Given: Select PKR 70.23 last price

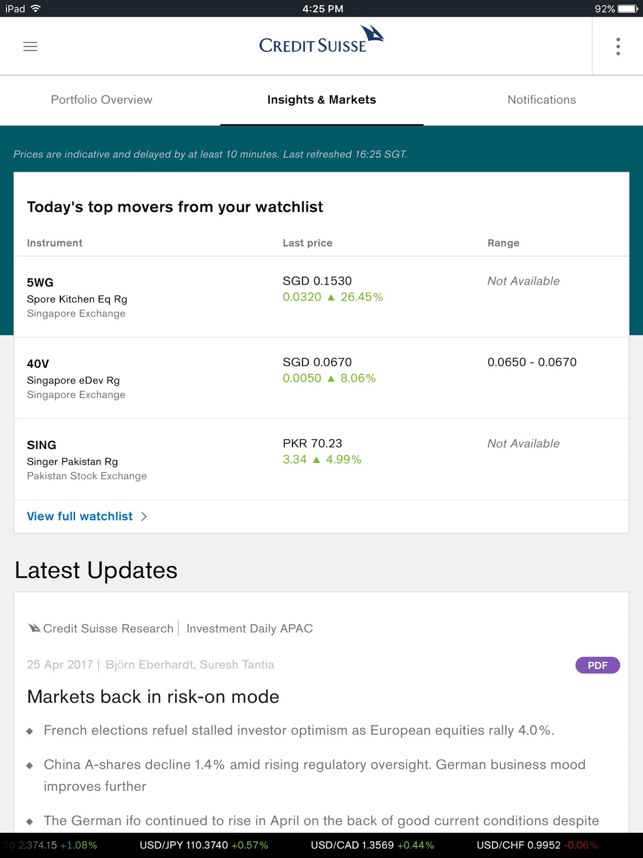Looking at the screenshot, I should tap(311, 443).
